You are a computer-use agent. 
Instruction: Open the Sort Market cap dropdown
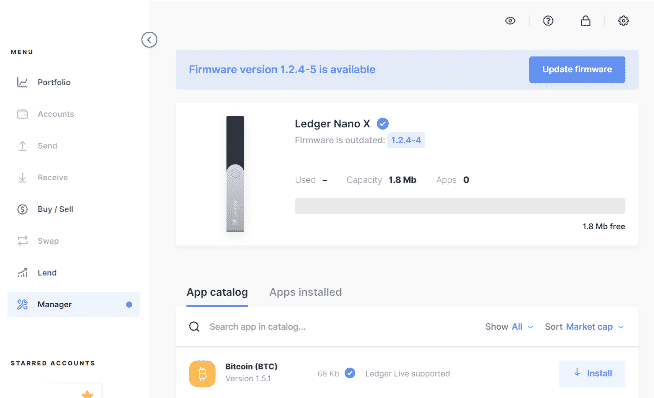pyautogui.click(x=584, y=327)
